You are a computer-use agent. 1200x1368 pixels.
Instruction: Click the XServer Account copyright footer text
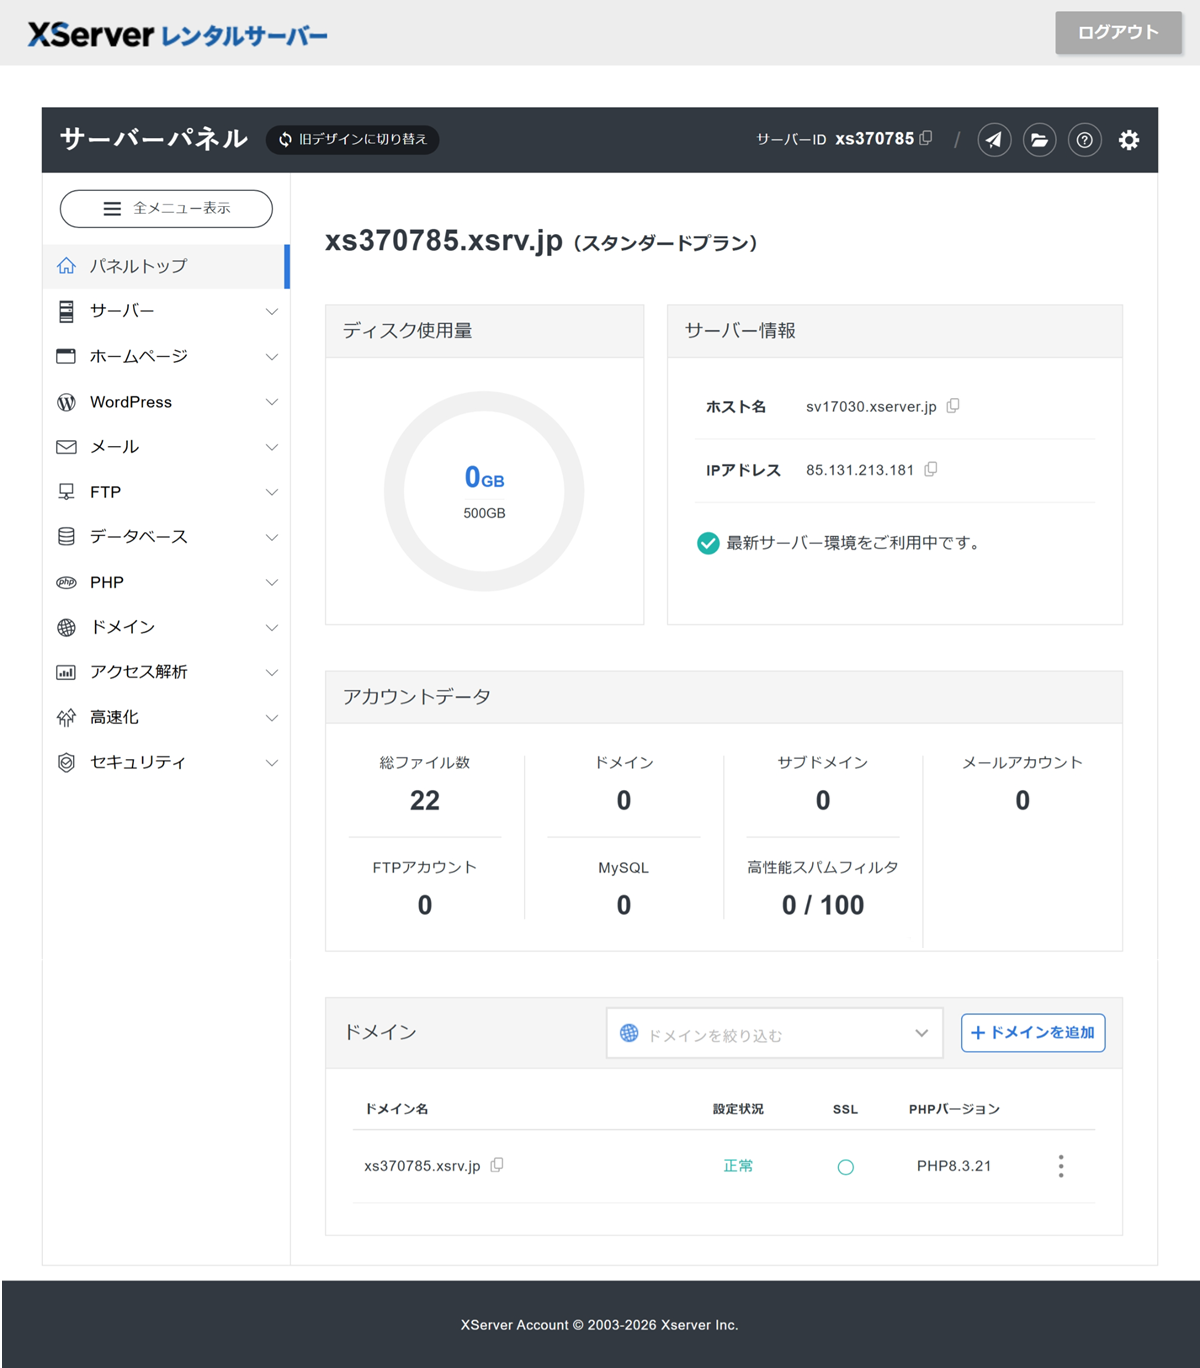(600, 1325)
